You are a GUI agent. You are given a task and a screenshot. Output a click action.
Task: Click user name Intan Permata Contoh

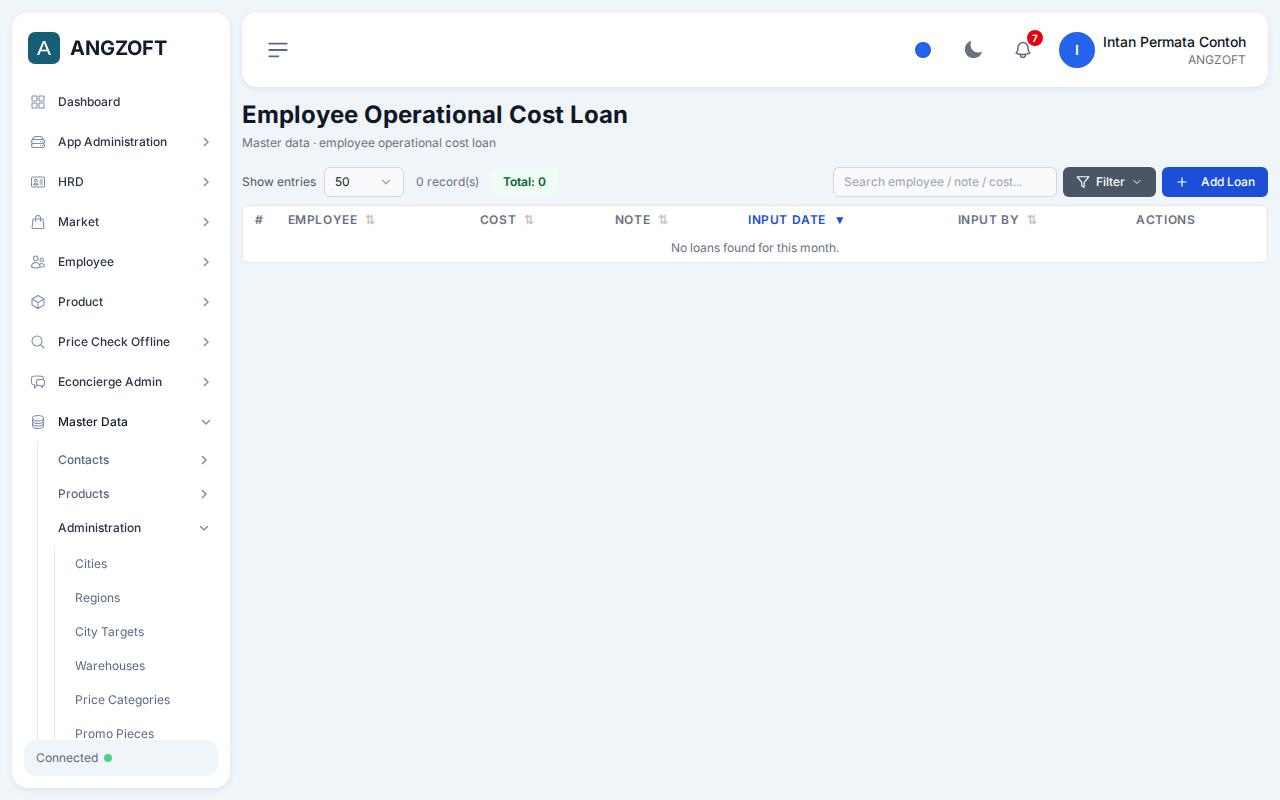[x=1174, y=42]
